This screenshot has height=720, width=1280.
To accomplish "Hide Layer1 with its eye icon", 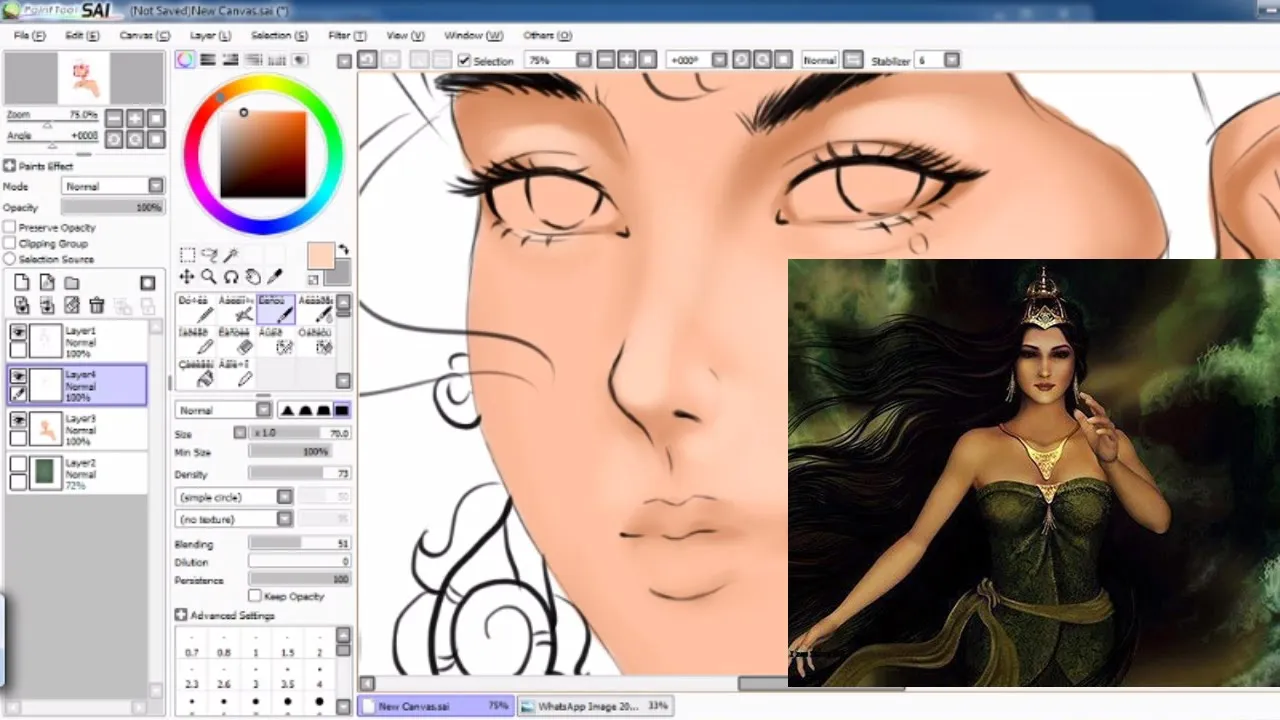I will tap(18, 333).
